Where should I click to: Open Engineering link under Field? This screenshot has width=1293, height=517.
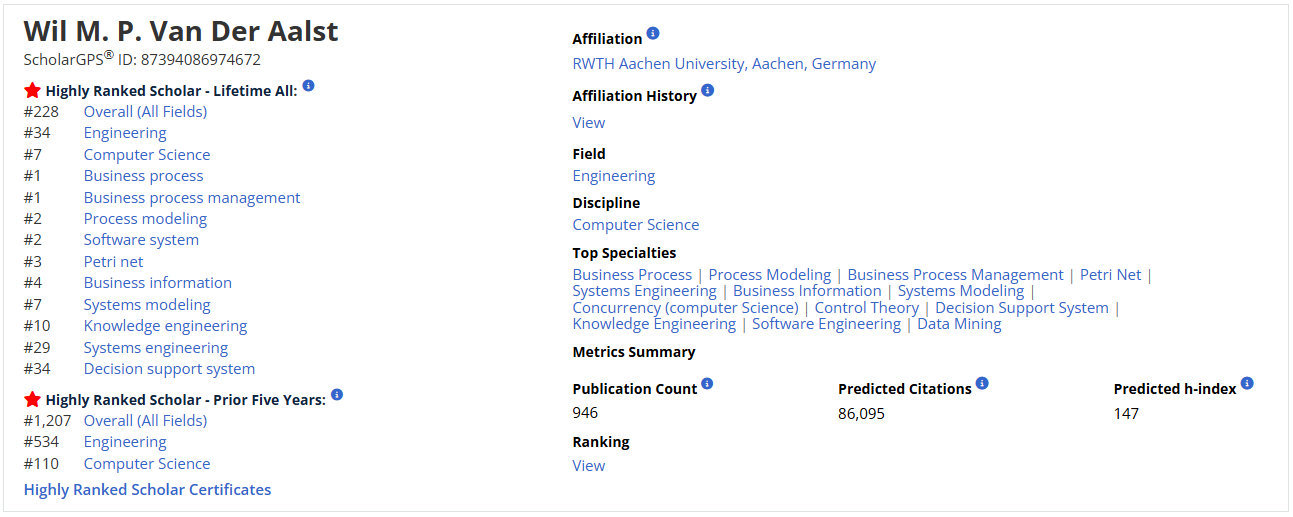[x=614, y=176]
